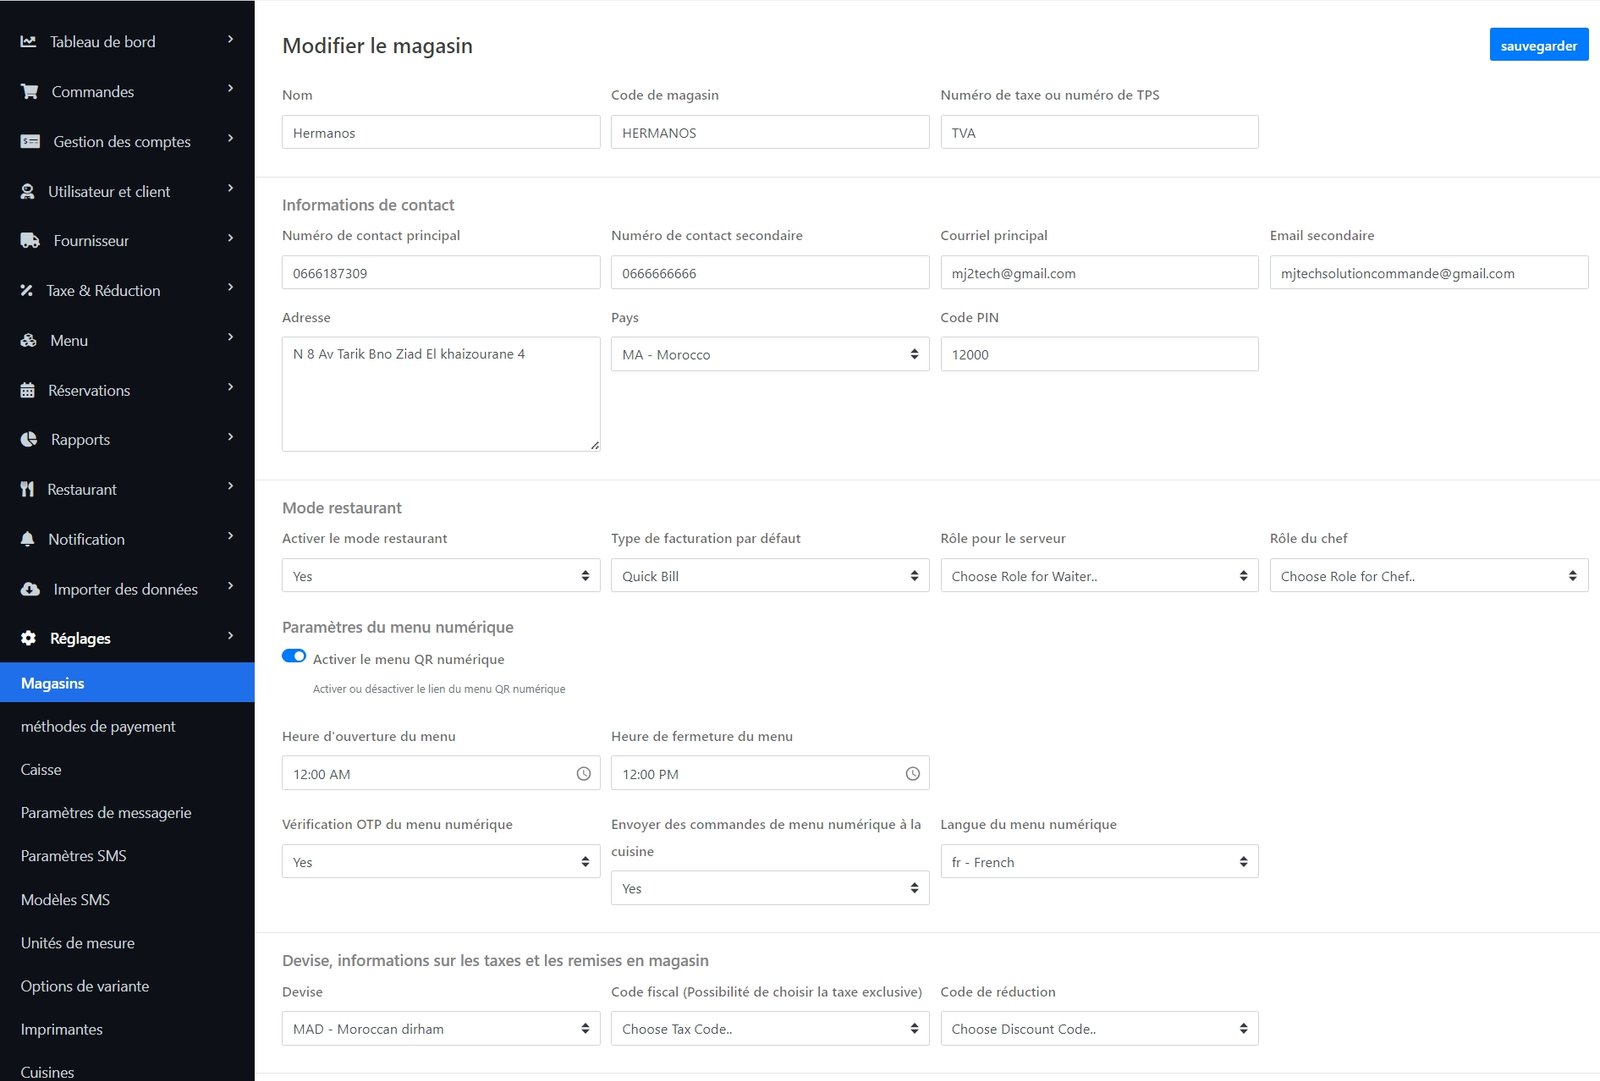Image resolution: width=1600 pixels, height=1081 pixels.
Task: Click the cloud Importer des données icon
Action: click(30, 589)
